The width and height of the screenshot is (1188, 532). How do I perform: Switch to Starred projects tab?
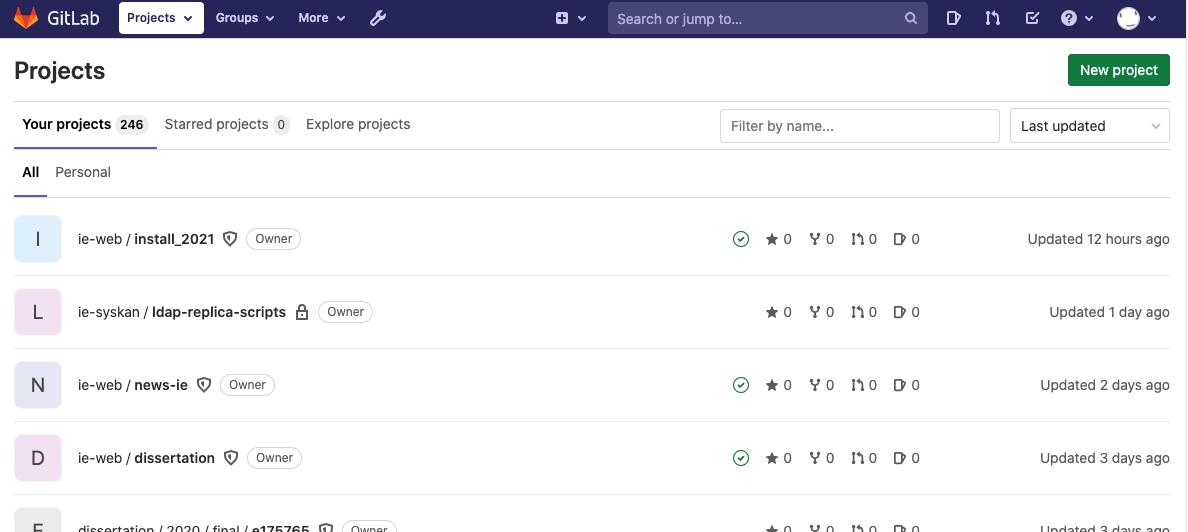[227, 124]
